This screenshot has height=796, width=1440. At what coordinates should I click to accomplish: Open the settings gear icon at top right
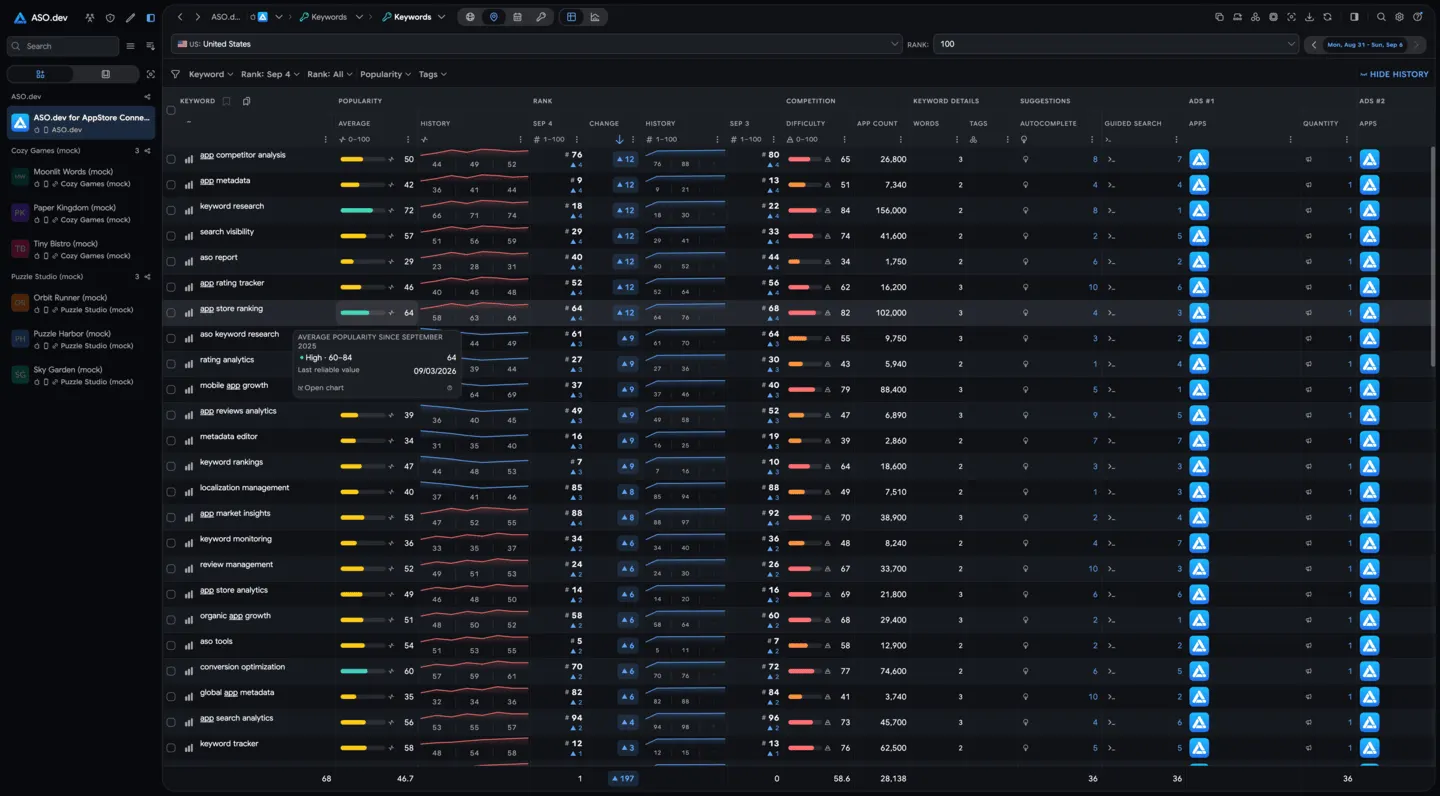1400,17
